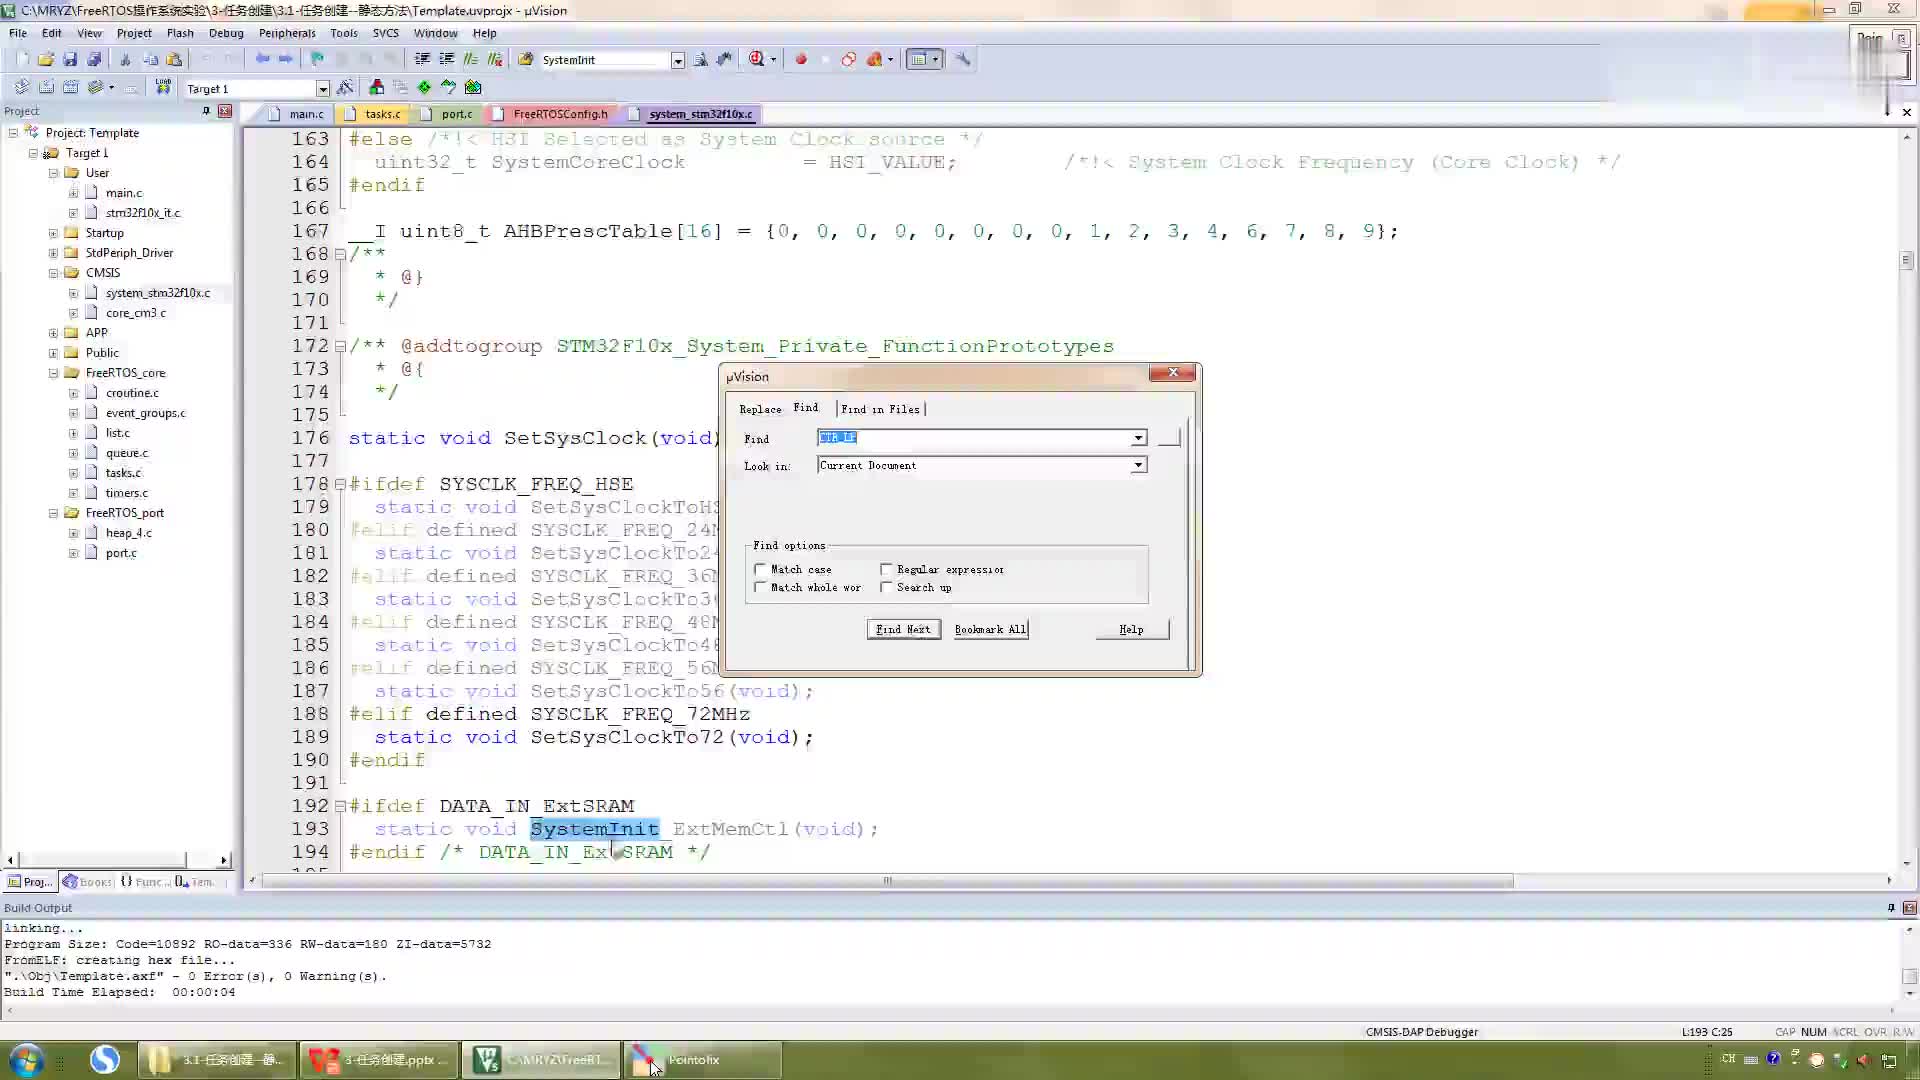Click Find Next button

[903, 629]
